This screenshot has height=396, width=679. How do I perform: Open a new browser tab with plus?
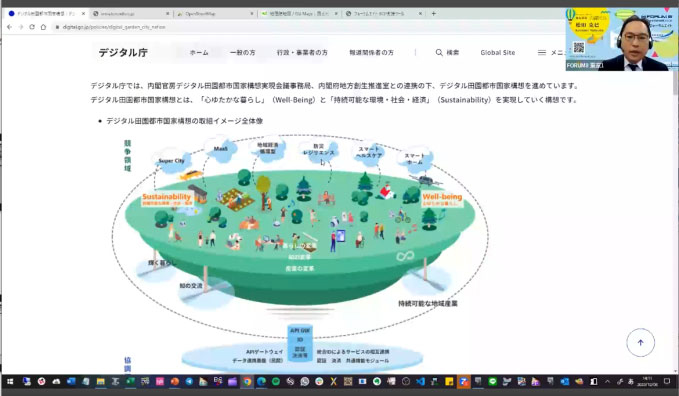(433, 13)
